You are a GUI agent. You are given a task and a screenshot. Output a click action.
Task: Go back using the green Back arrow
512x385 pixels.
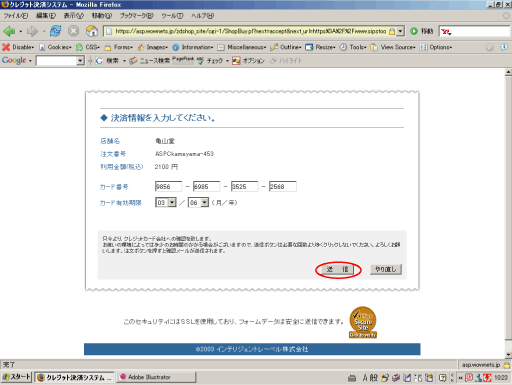click(x=9, y=31)
